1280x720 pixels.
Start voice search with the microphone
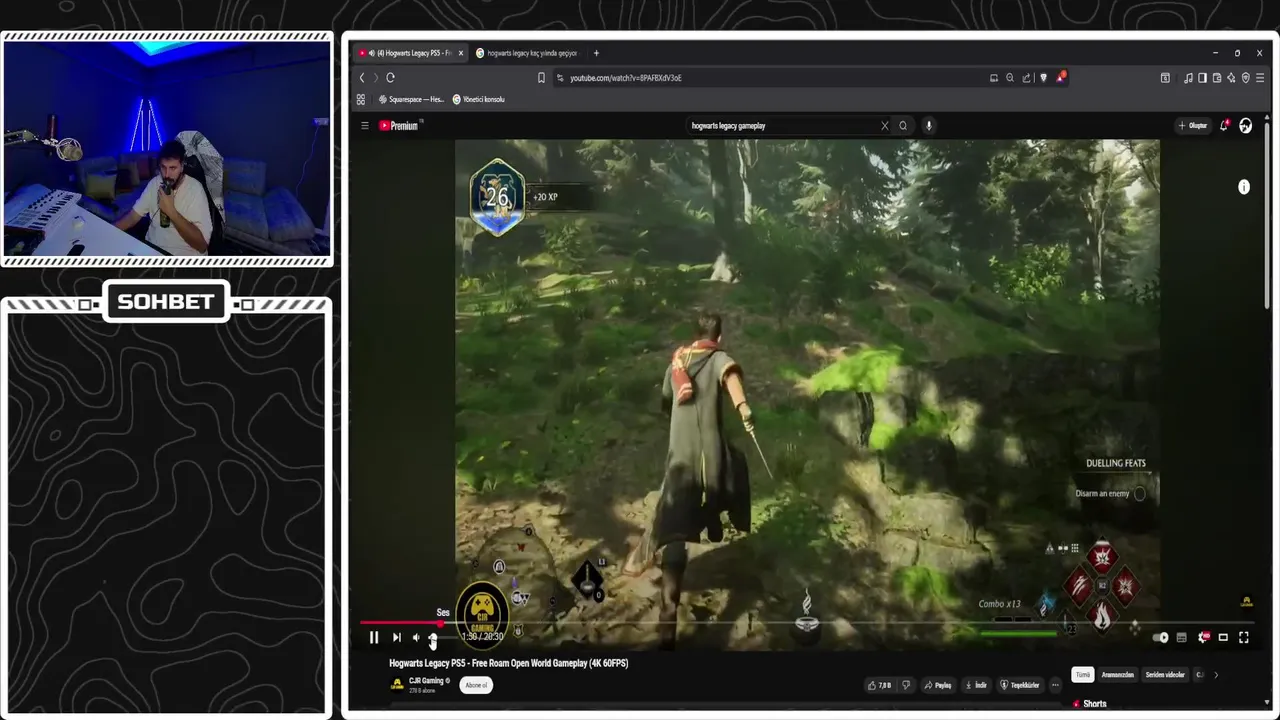tap(929, 125)
